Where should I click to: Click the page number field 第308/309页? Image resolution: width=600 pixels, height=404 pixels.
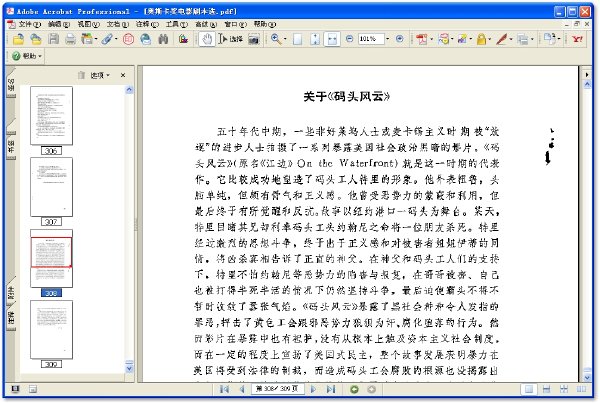[x=277, y=389]
